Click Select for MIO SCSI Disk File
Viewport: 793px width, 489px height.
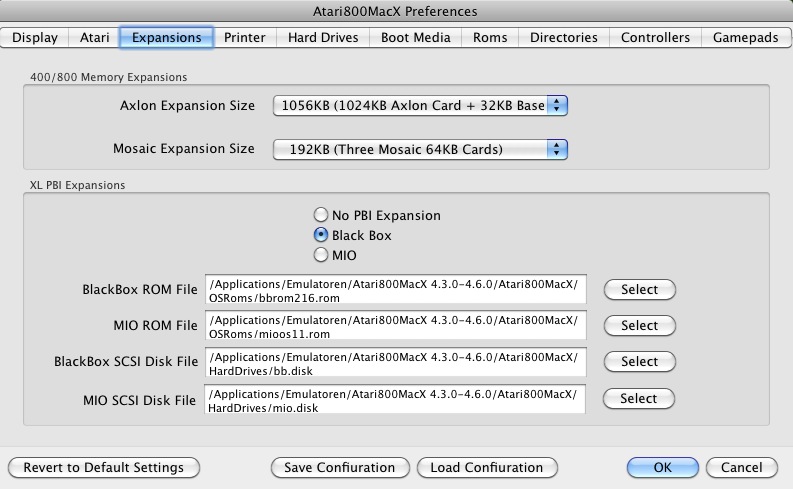(639, 398)
